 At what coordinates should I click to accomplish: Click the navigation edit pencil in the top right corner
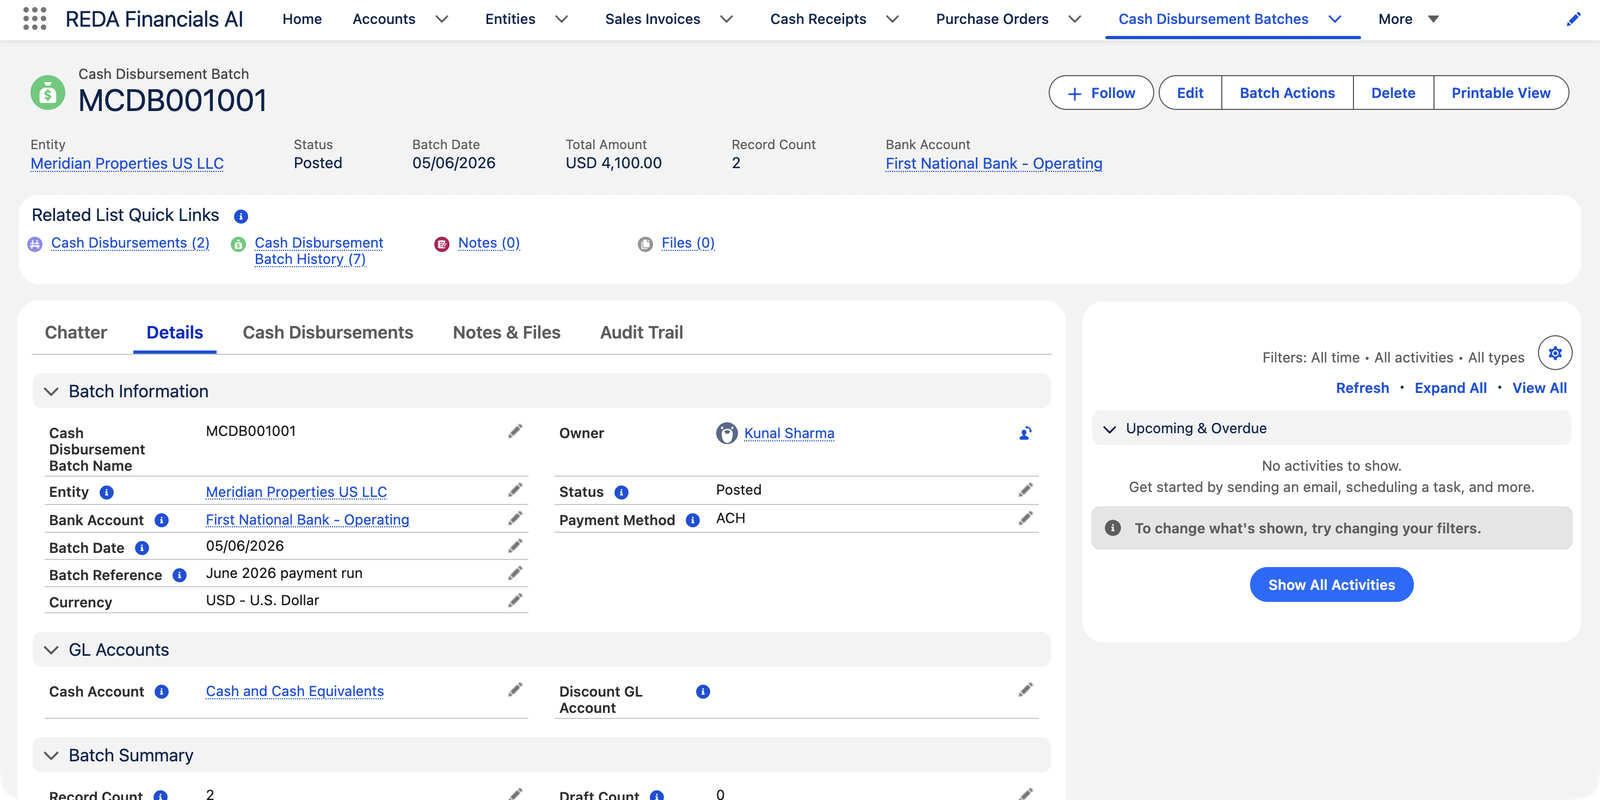coord(1573,19)
